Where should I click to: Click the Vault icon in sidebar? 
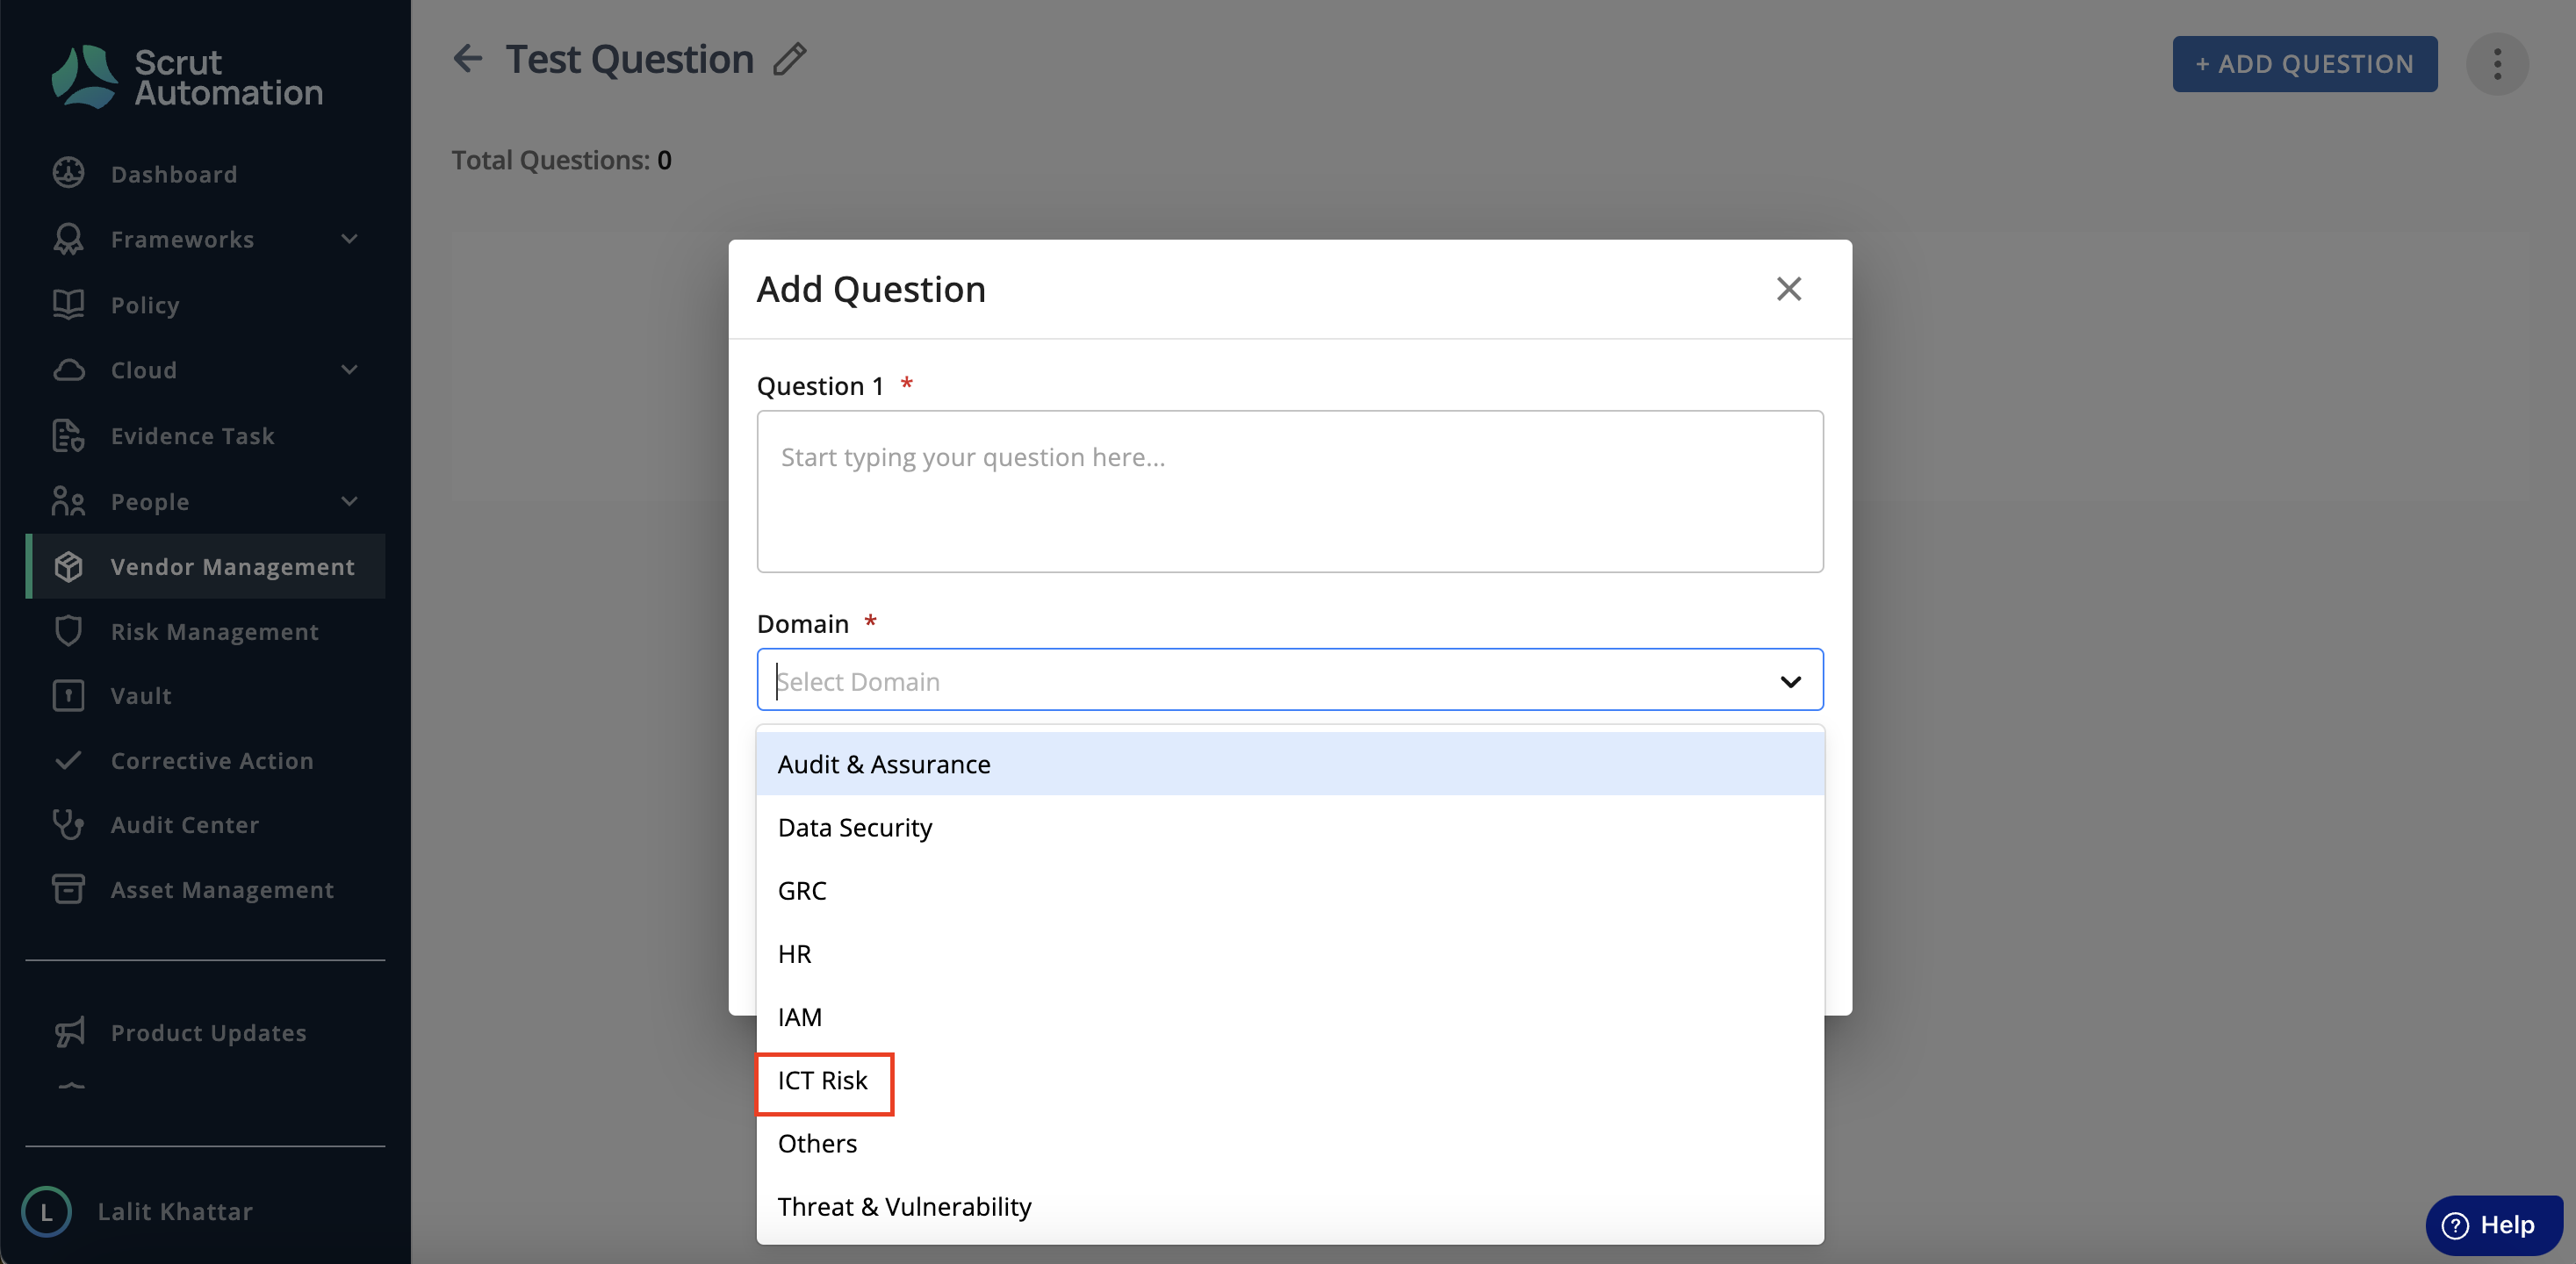pyautogui.click(x=68, y=695)
